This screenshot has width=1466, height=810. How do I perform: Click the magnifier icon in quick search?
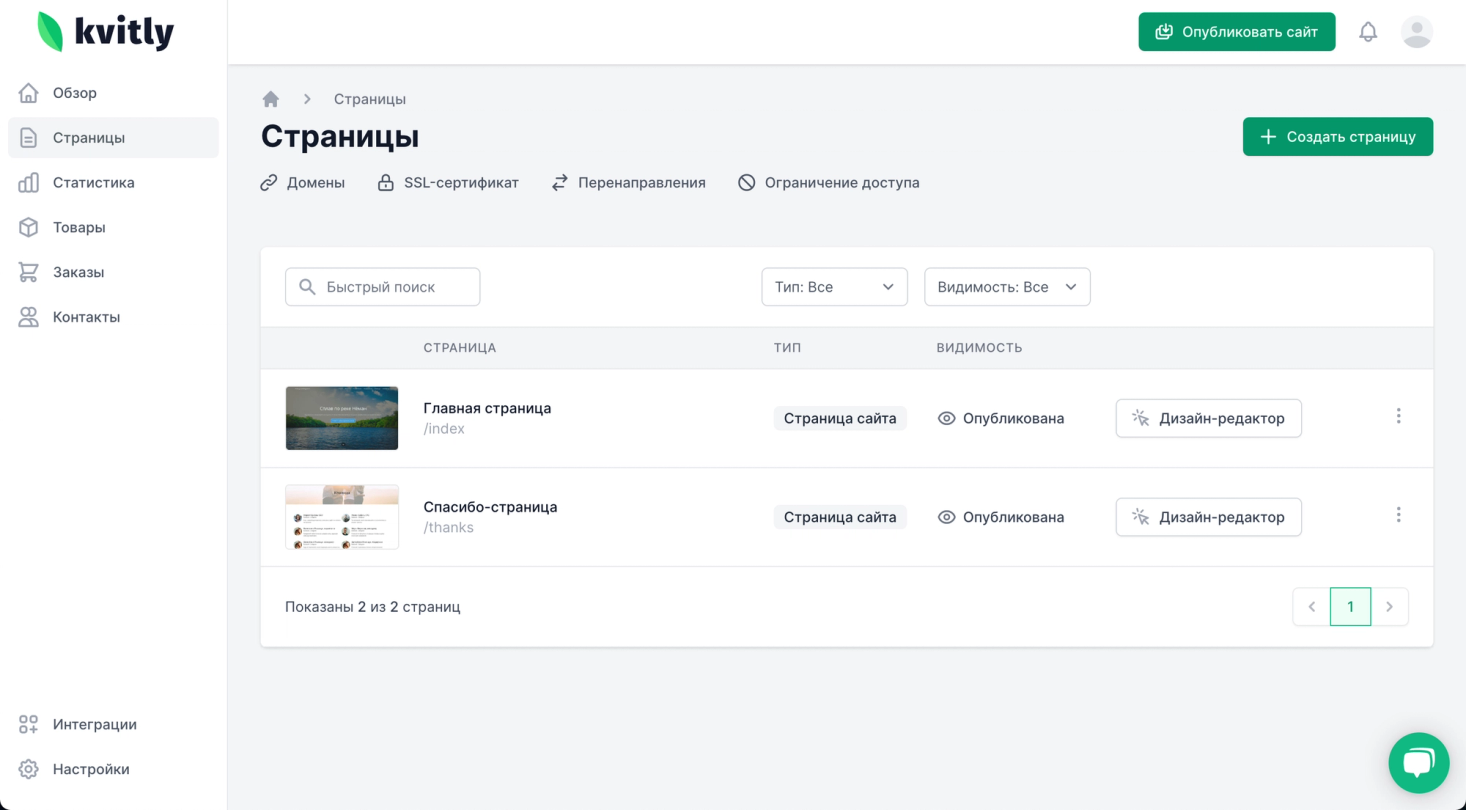pyautogui.click(x=308, y=287)
